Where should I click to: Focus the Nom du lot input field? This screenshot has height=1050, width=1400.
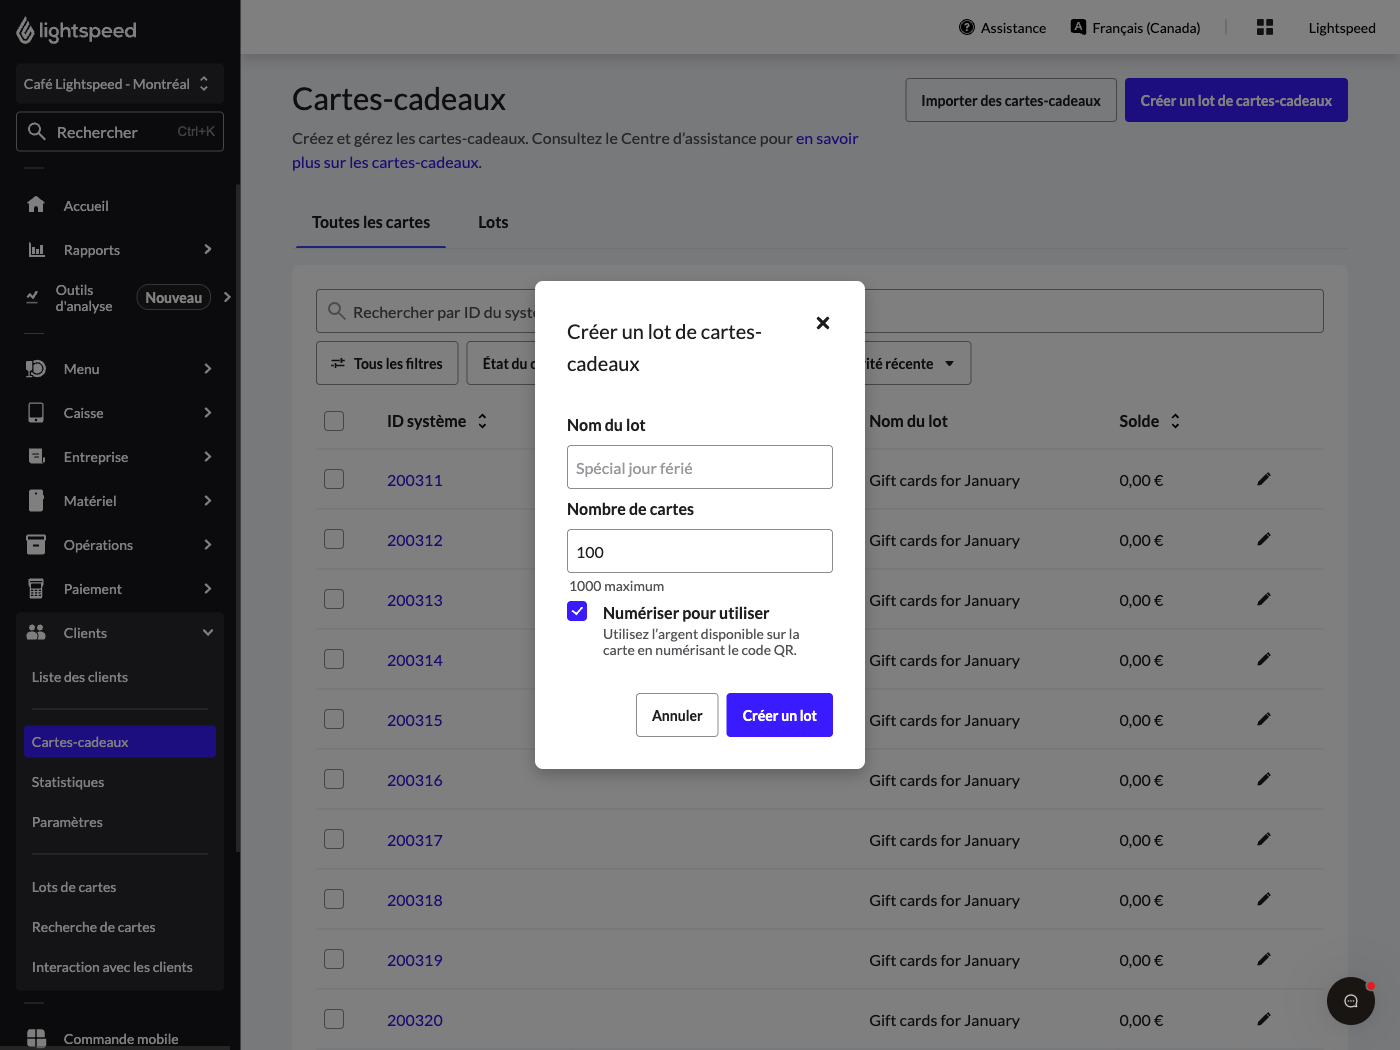click(700, 467)
